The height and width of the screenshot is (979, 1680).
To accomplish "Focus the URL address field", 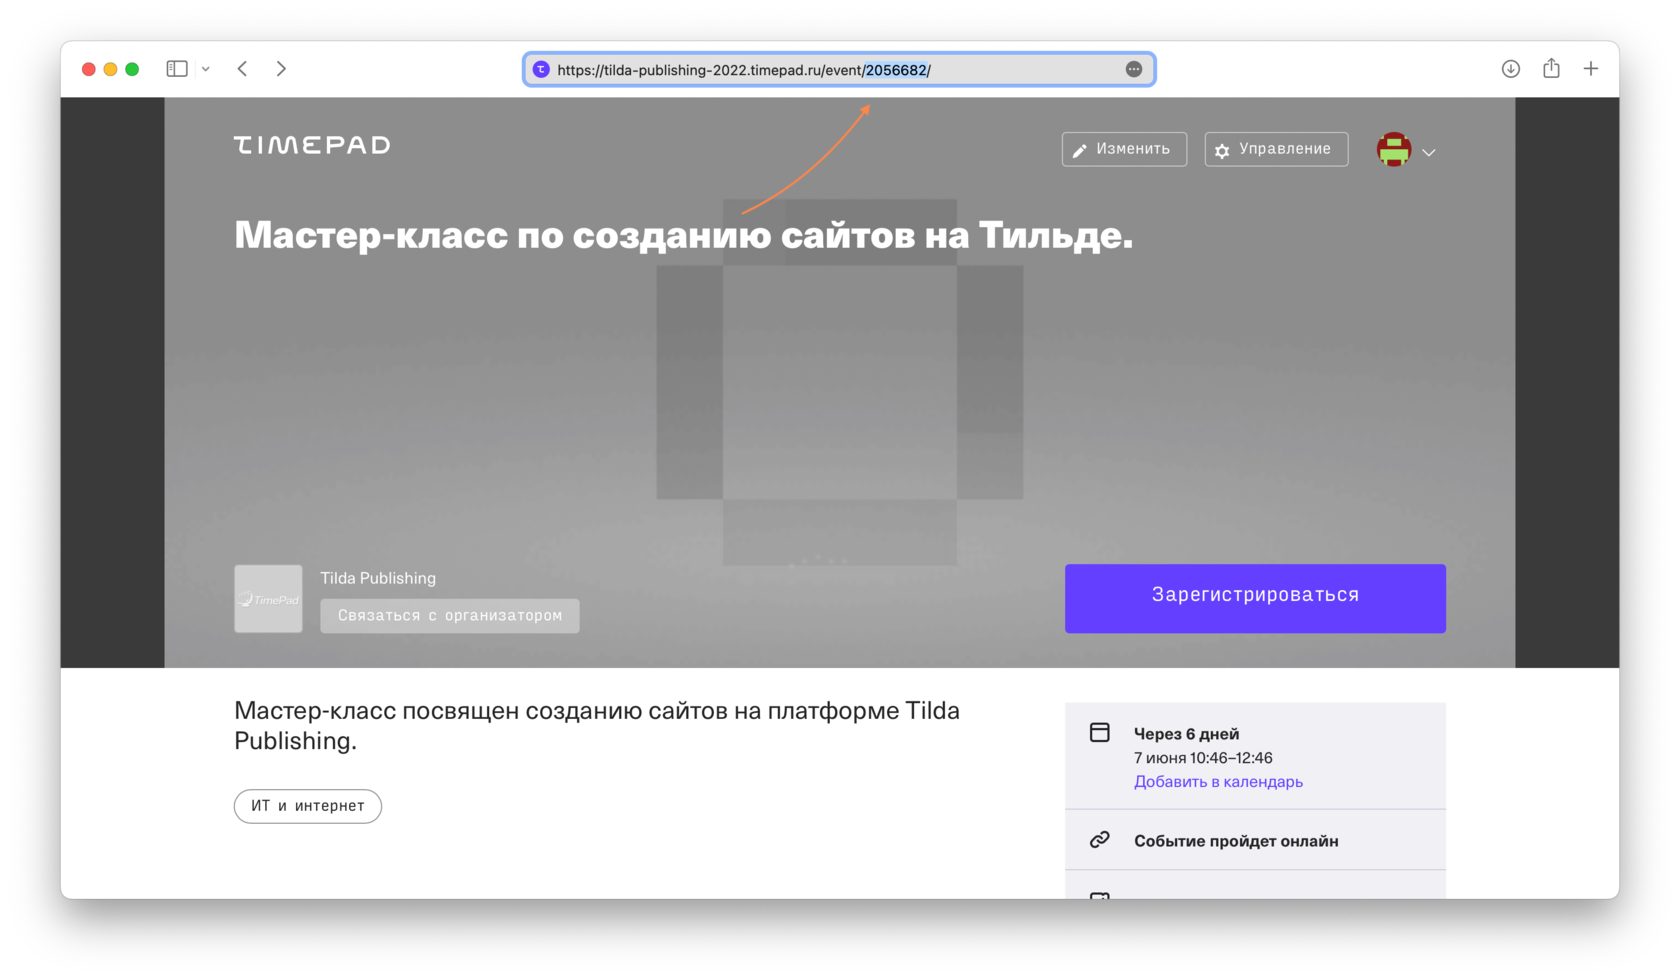I will (839, 69).
